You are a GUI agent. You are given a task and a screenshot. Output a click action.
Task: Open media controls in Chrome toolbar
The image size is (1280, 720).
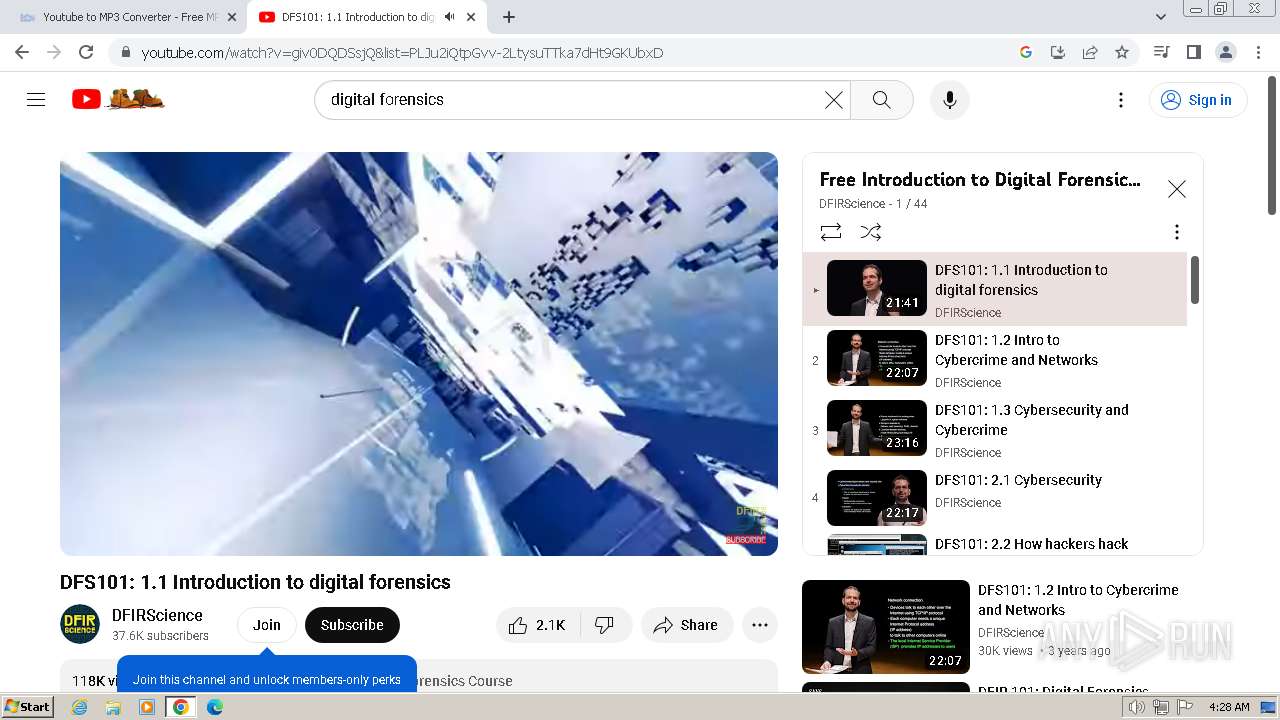(1161, 52)
